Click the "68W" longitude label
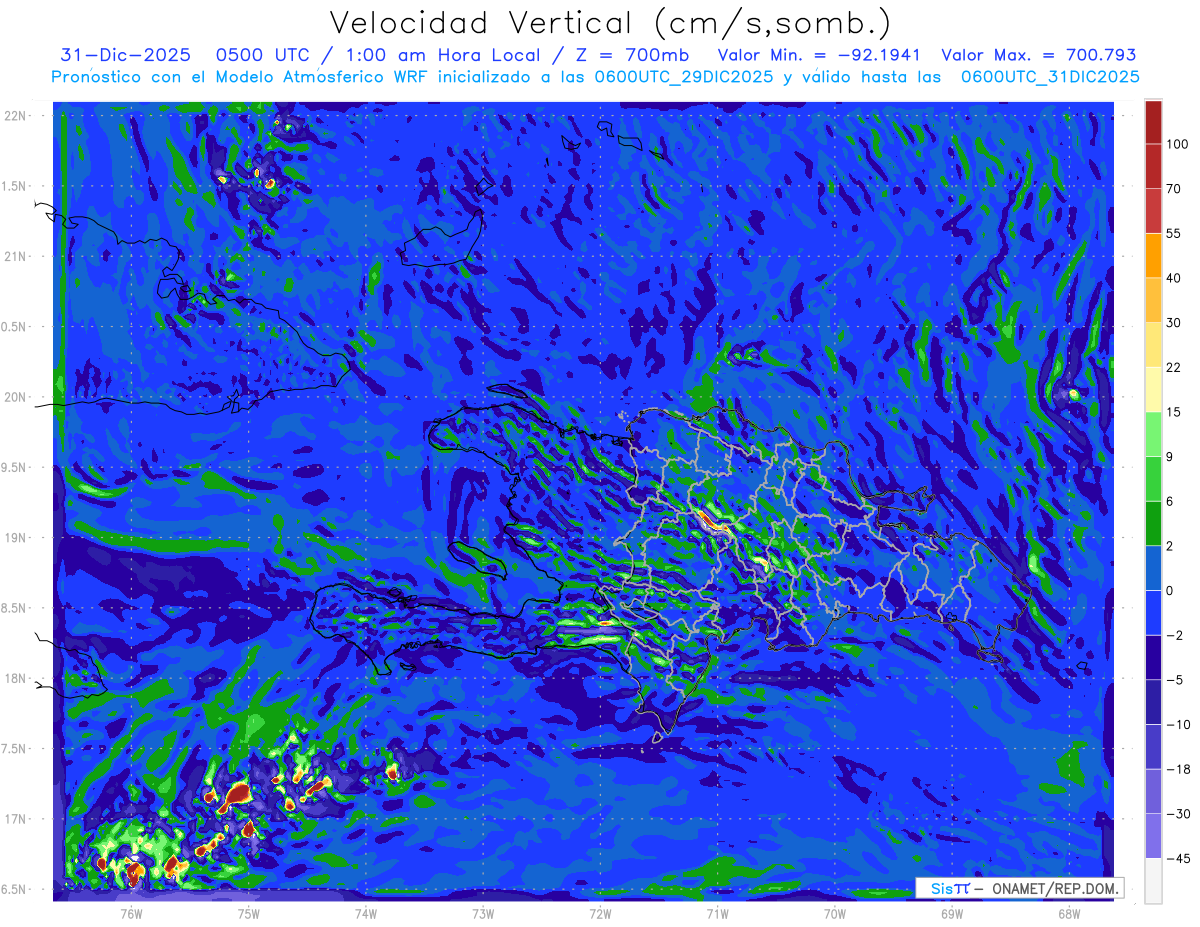 [x=1069, y=913]
